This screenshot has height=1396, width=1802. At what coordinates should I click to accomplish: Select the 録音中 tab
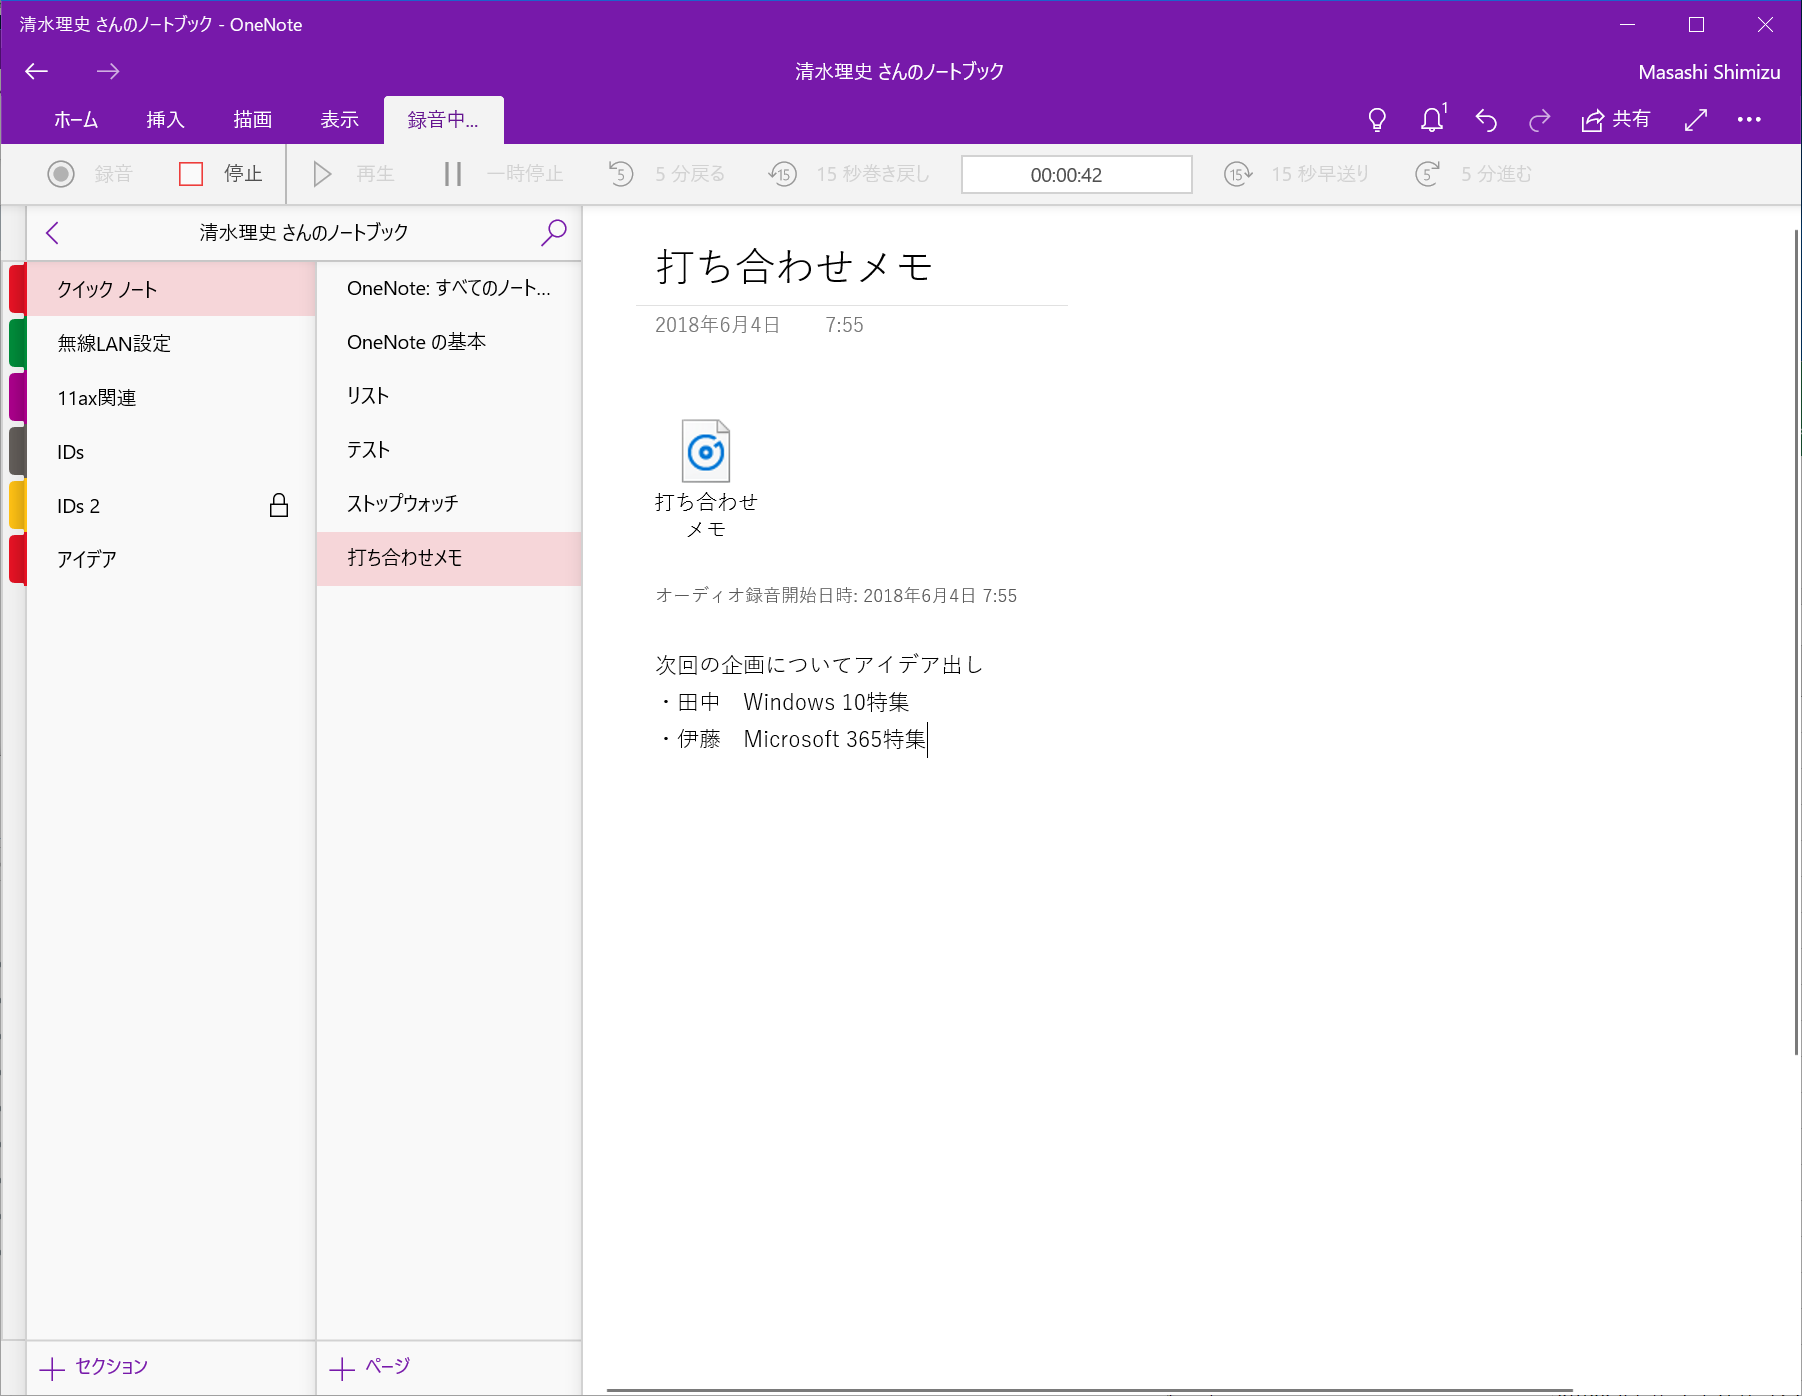(443, 119)
